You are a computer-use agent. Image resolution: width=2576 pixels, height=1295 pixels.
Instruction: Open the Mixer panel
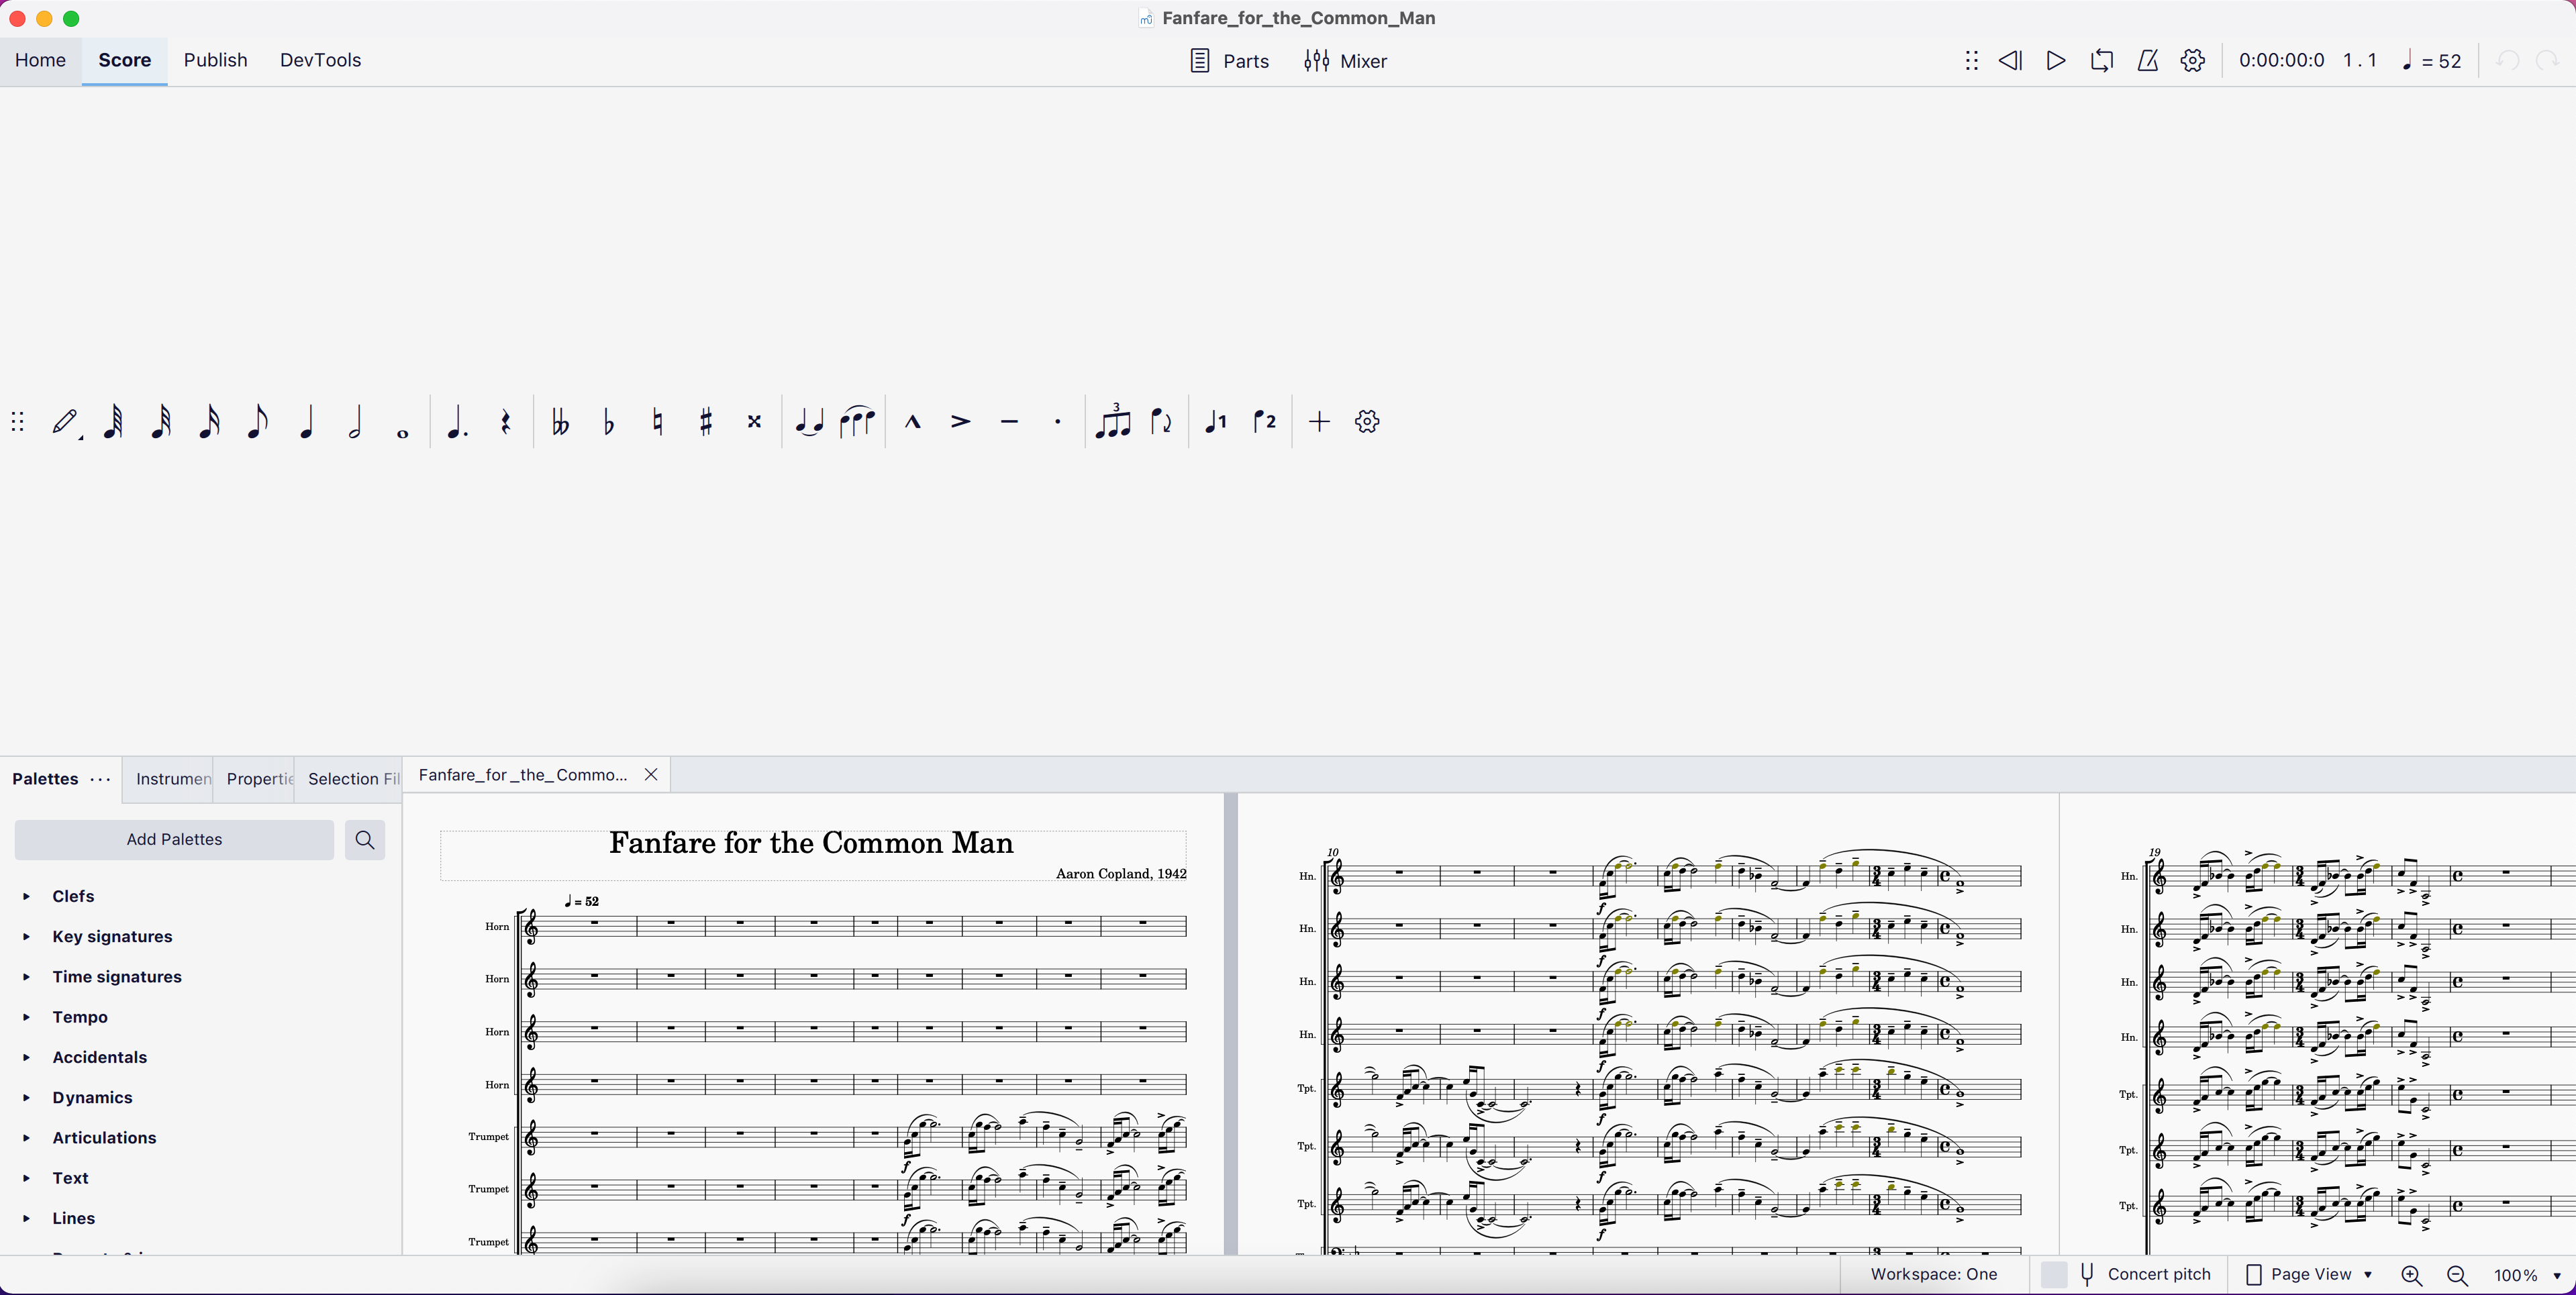pyautogui.click(x=1345, y=61)
